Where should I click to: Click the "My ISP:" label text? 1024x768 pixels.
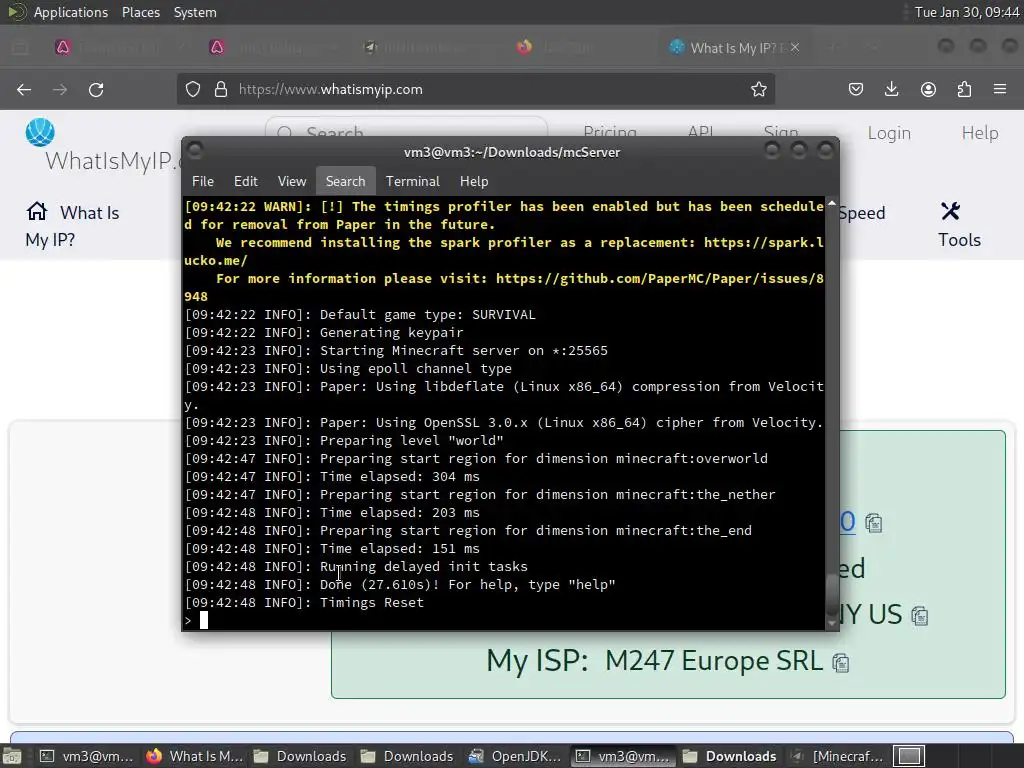[x=537, y=661]
